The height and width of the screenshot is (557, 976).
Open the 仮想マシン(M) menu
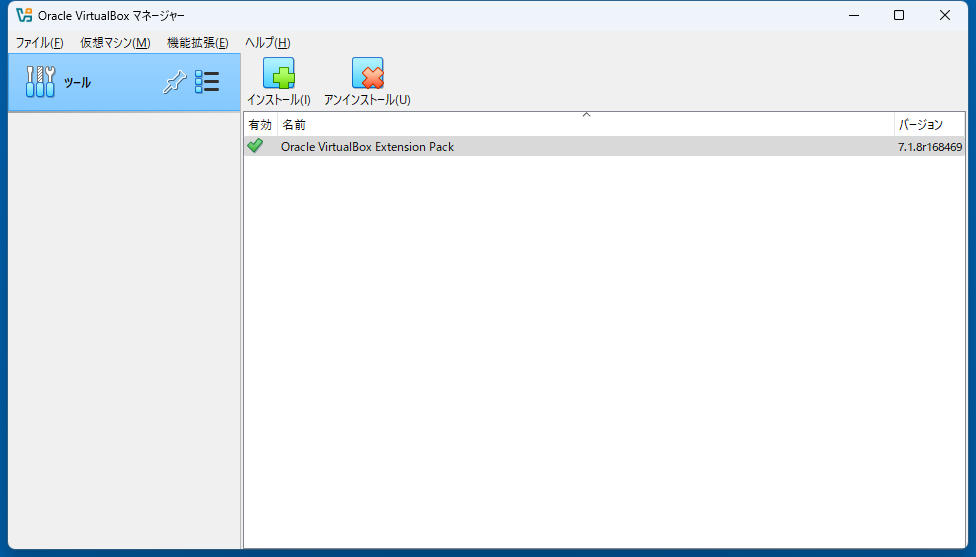pos(115,42)
